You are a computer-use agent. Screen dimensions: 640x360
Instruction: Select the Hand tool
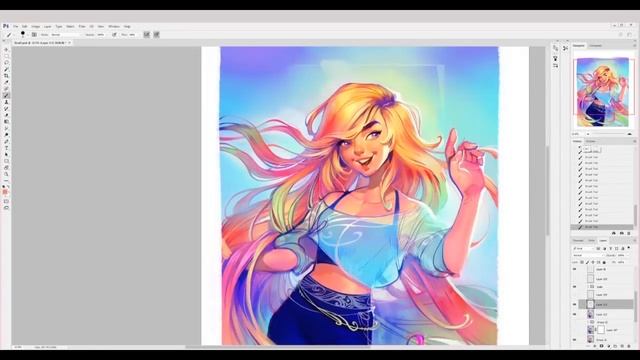coord(6,167)
